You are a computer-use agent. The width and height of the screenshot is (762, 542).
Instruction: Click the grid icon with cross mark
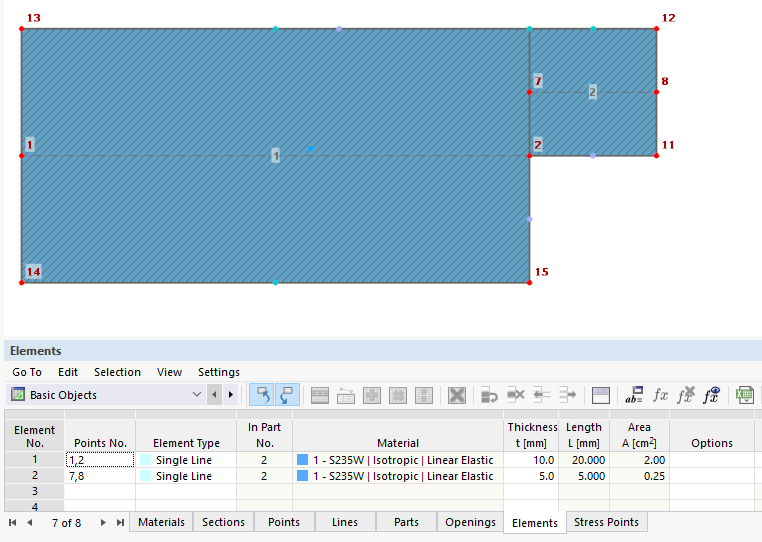(x=398, y=395)
